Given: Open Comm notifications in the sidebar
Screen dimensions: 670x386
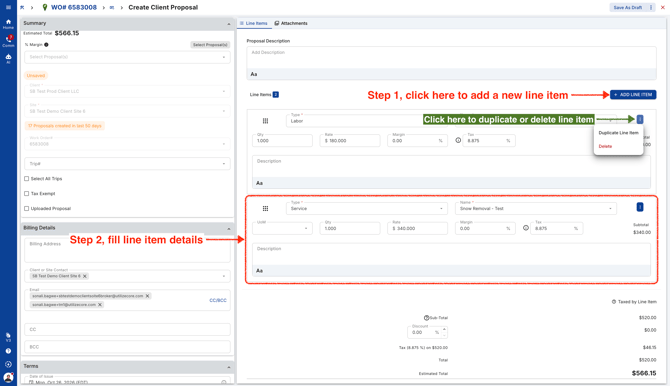Looking at the screenshot, I should [8, 41].
